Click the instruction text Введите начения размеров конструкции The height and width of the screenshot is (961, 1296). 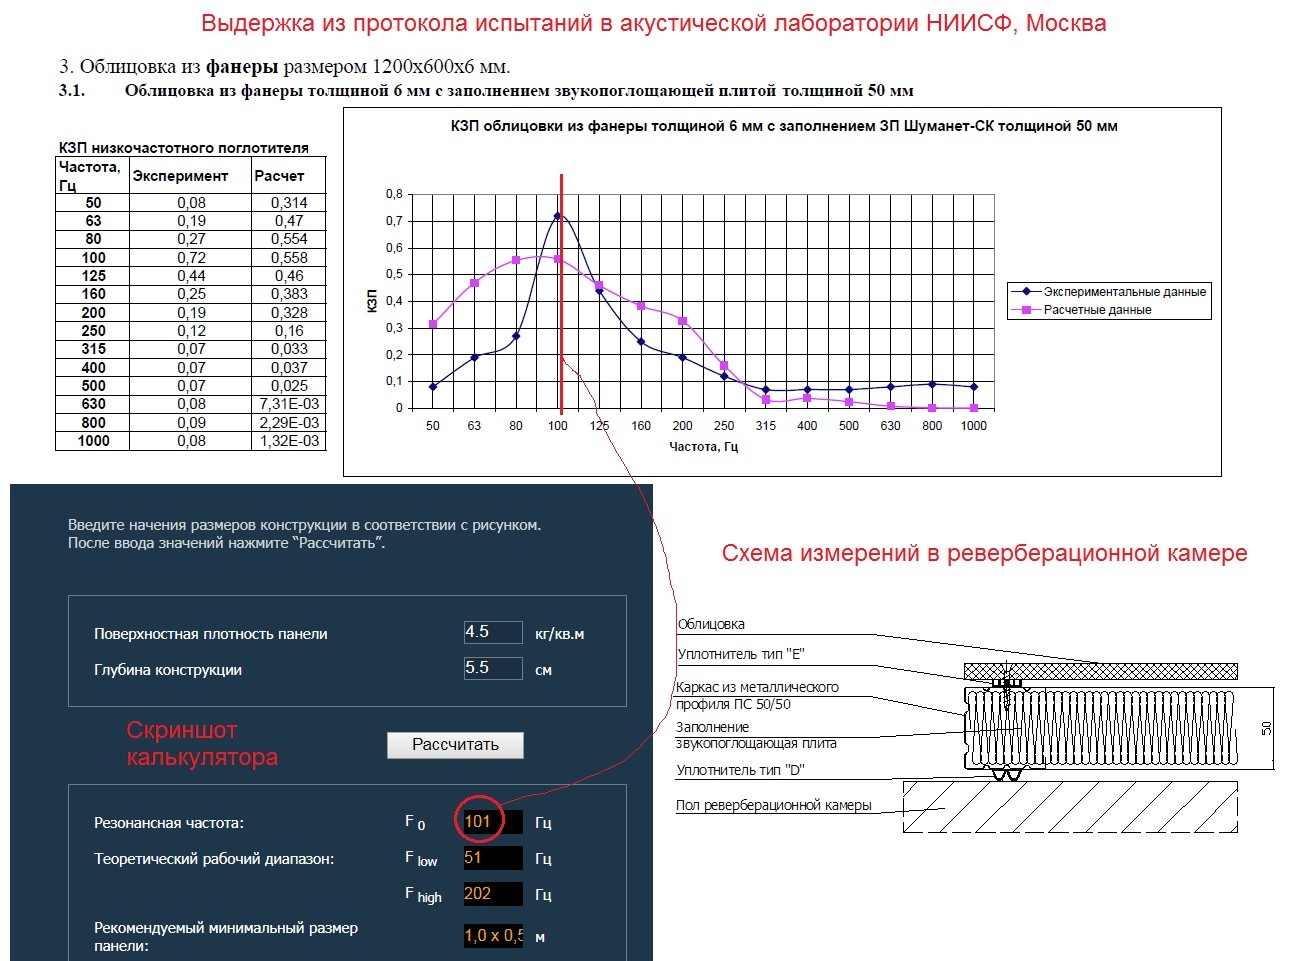point(304,534)
